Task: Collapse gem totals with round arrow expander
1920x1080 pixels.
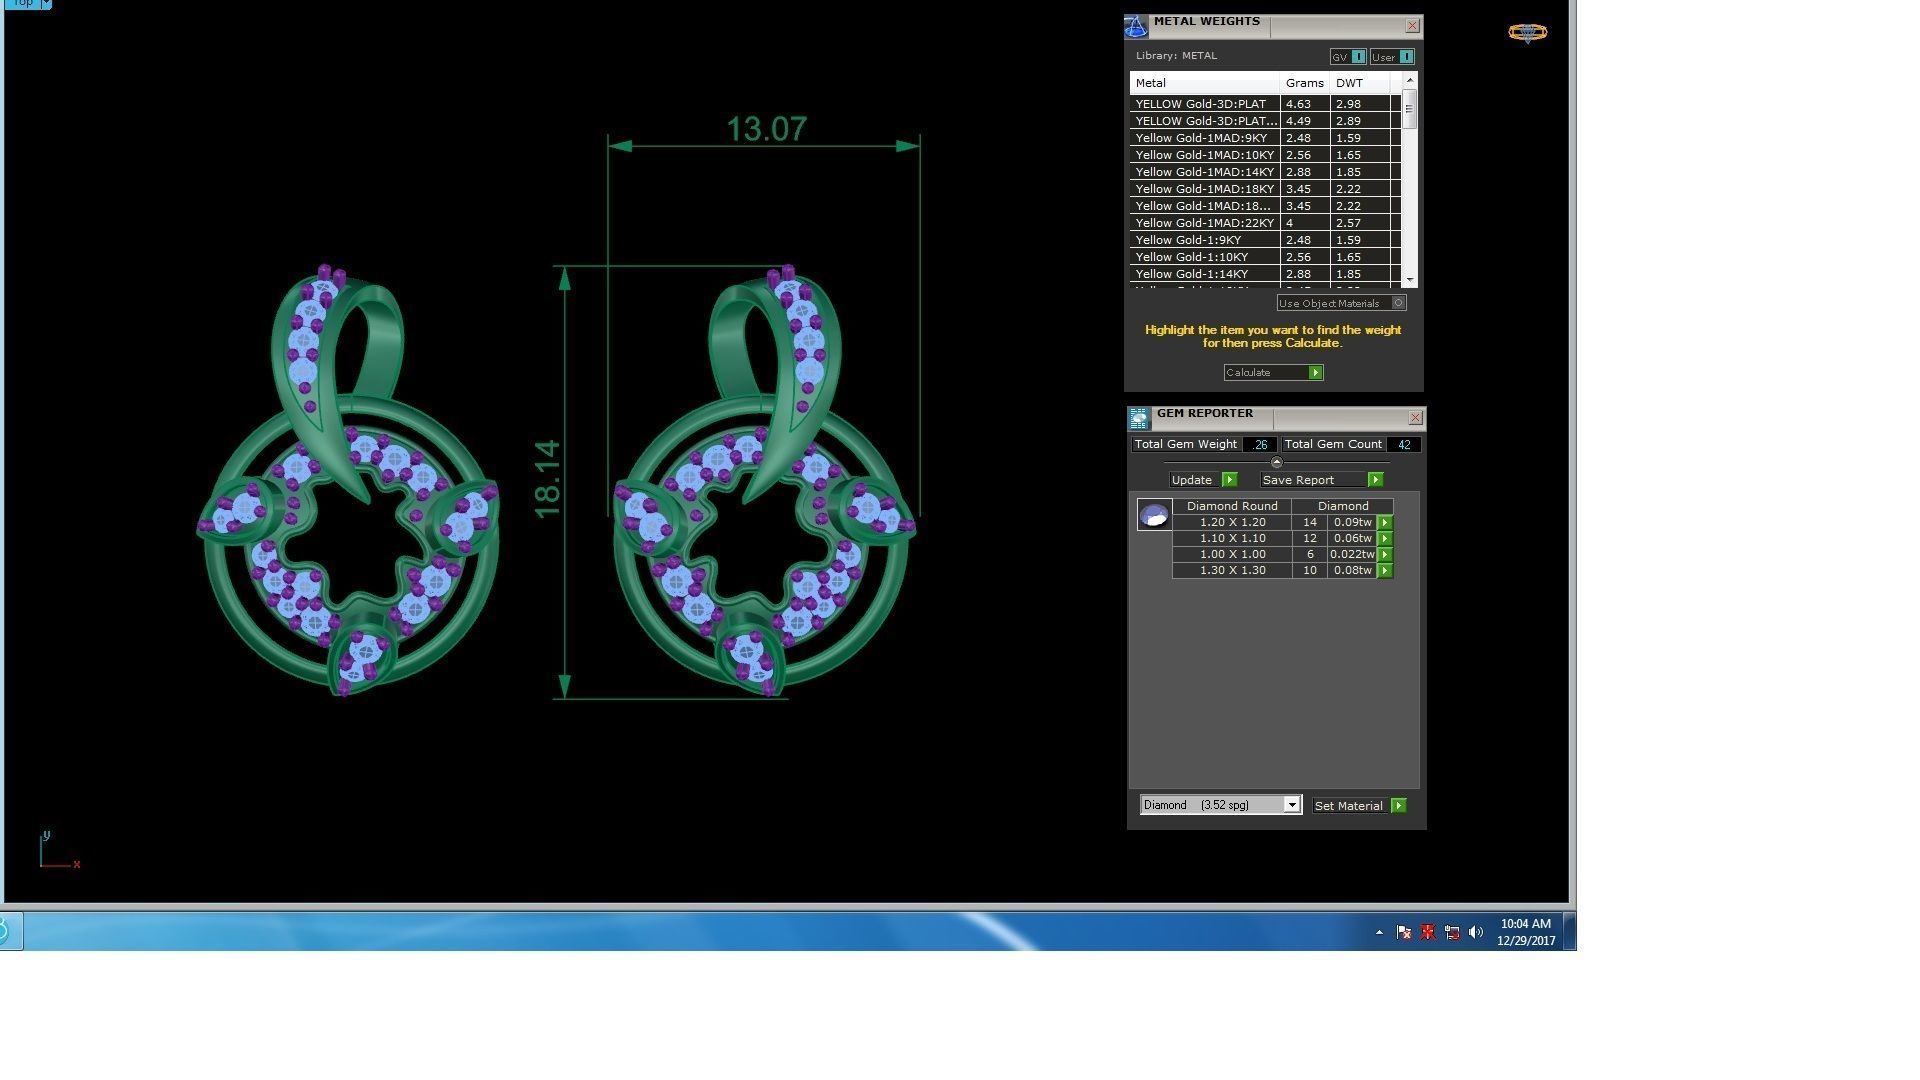Action: coord(1276,462)
